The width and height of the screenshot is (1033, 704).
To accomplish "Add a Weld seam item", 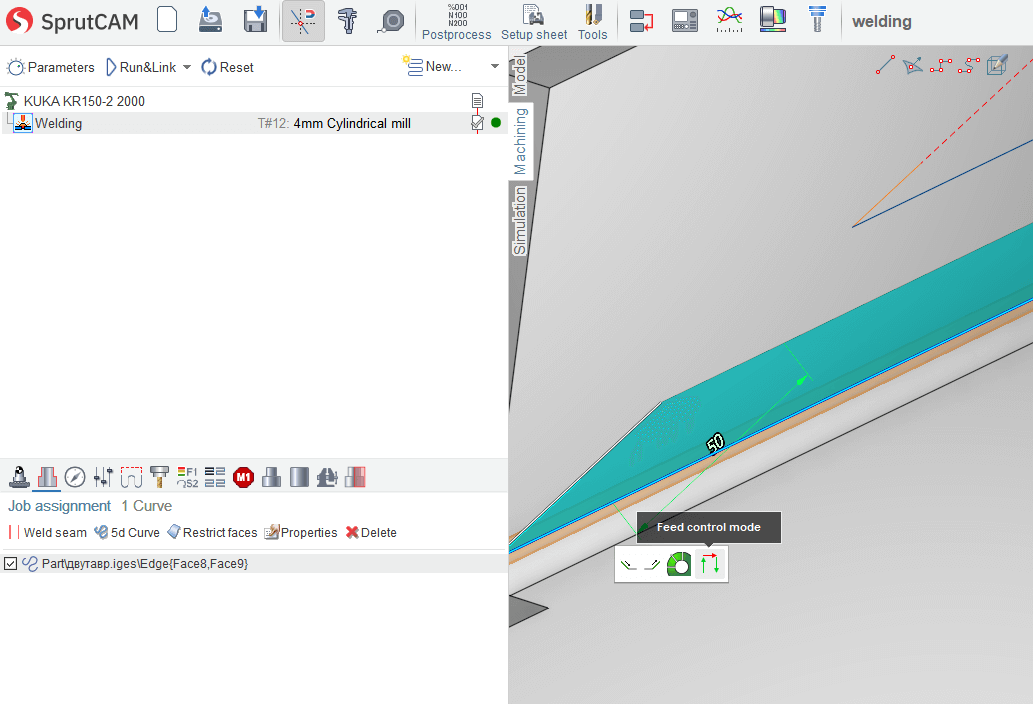I will (x=47, y=532).
